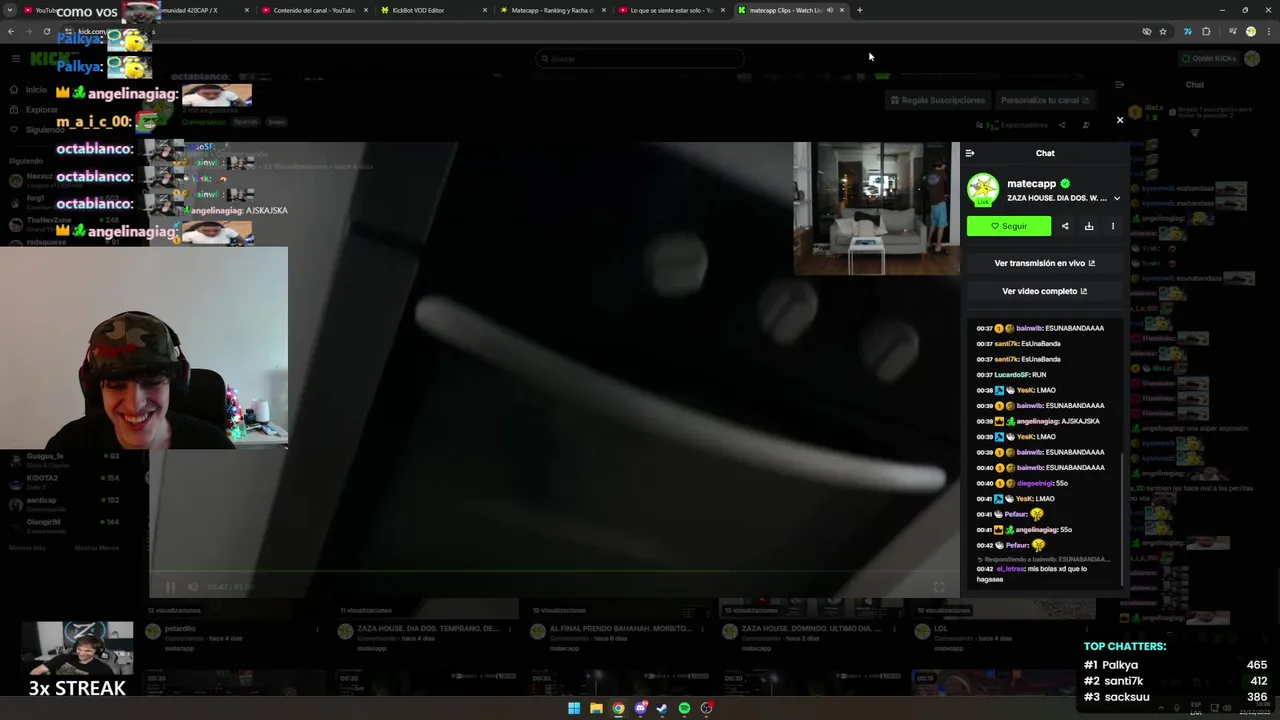Enter fullscreen on the clip player

tap(939, 587)
